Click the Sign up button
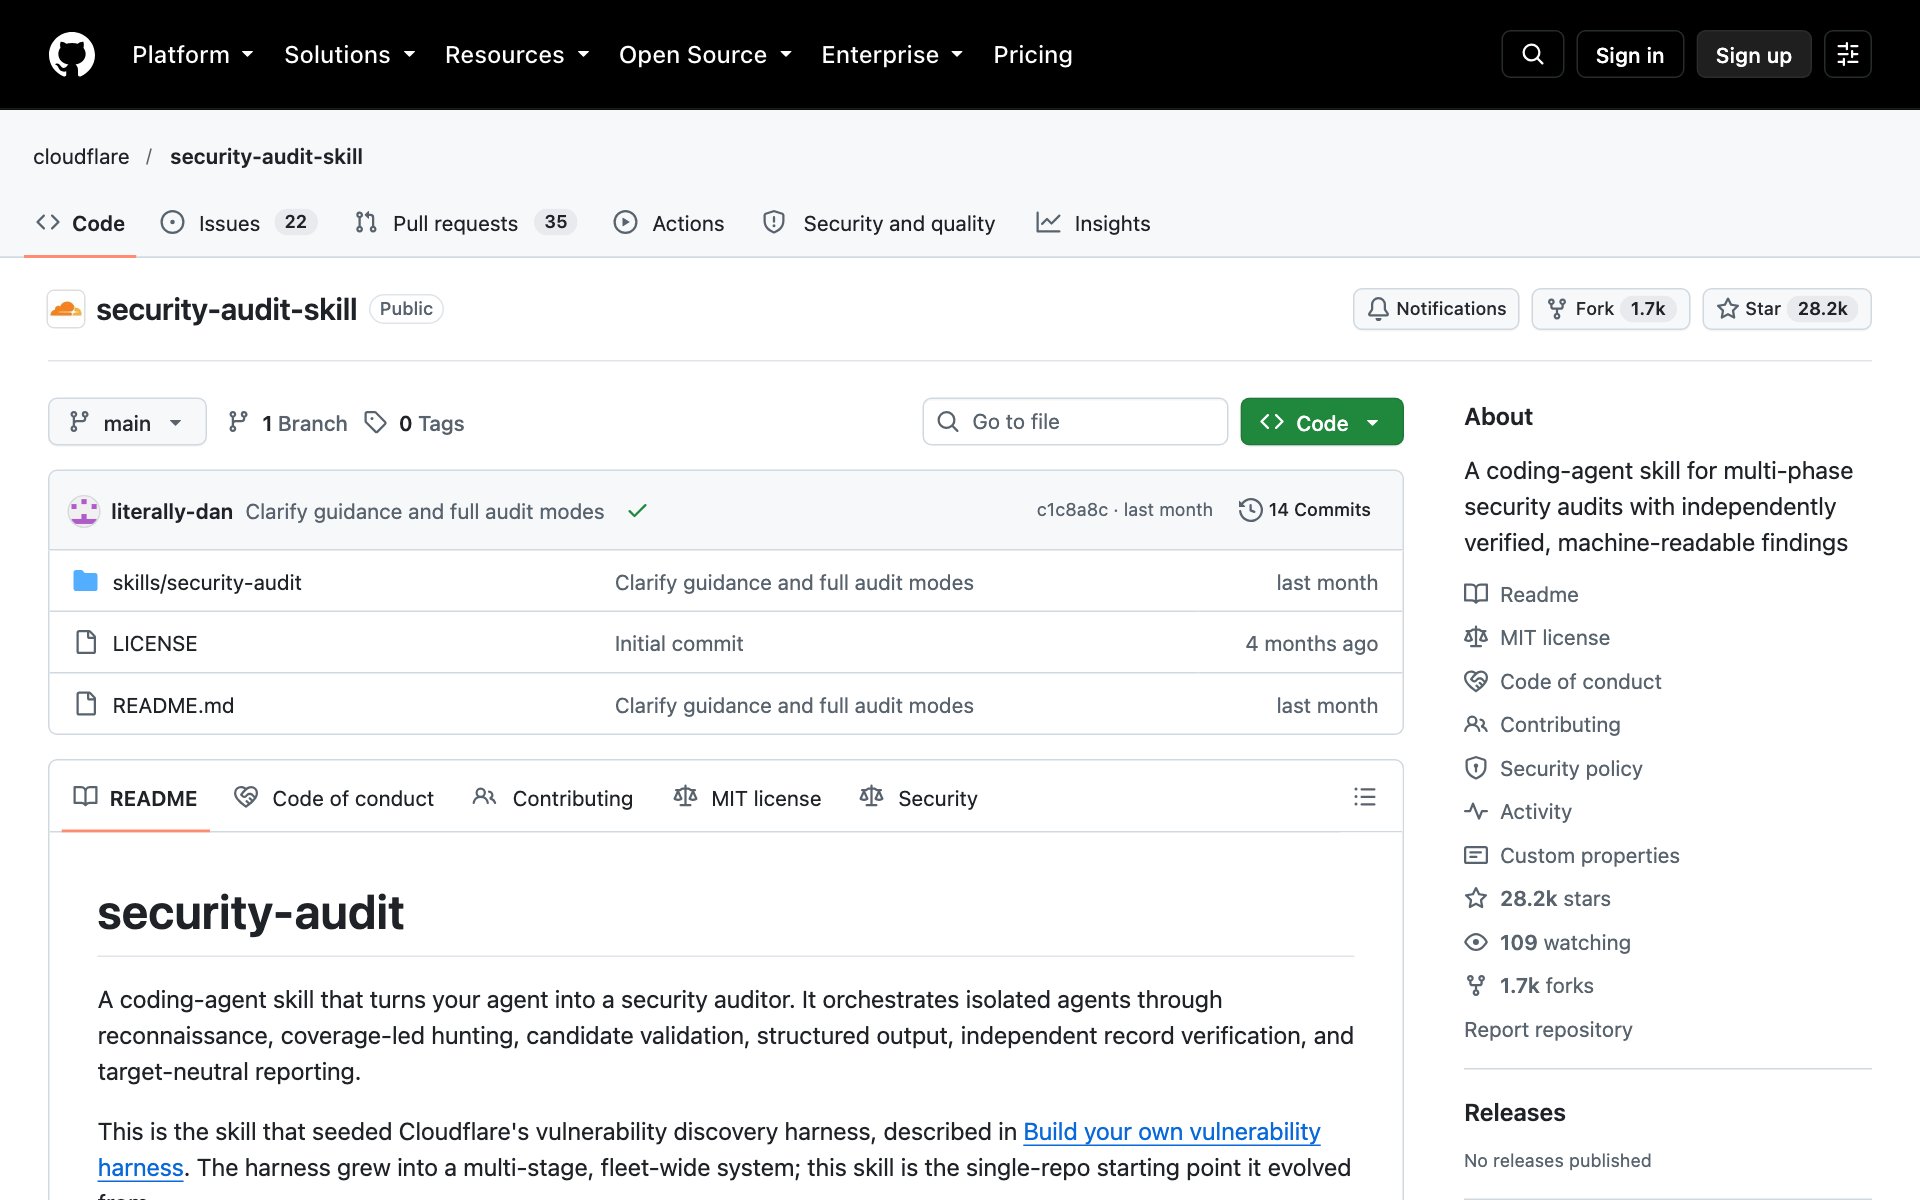This screenshot has width=1920, height=1200. click(x=1753, y=54)
